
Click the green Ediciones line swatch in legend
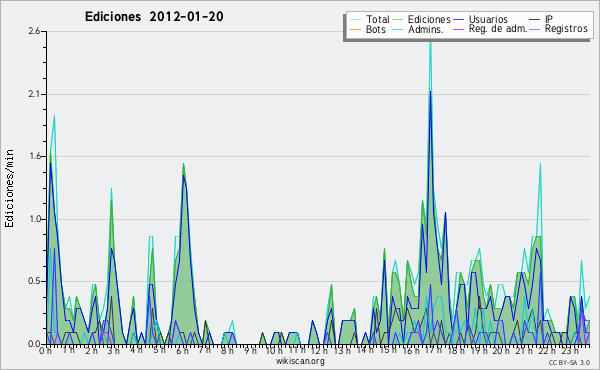click(x=398, y=20)
